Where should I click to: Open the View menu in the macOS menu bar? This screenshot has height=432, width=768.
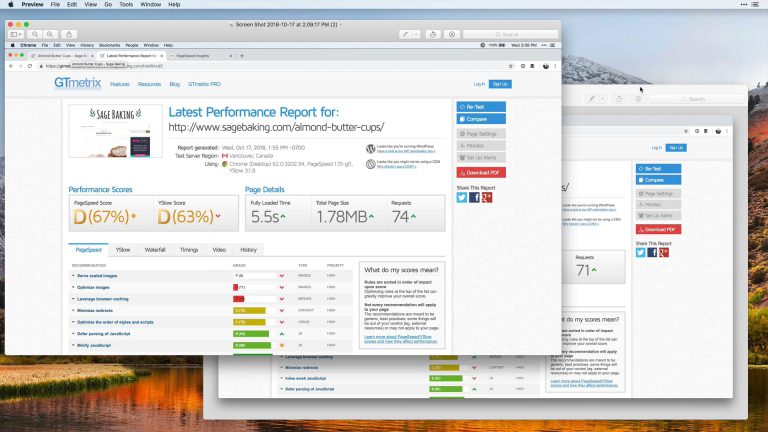click(91, 4)
